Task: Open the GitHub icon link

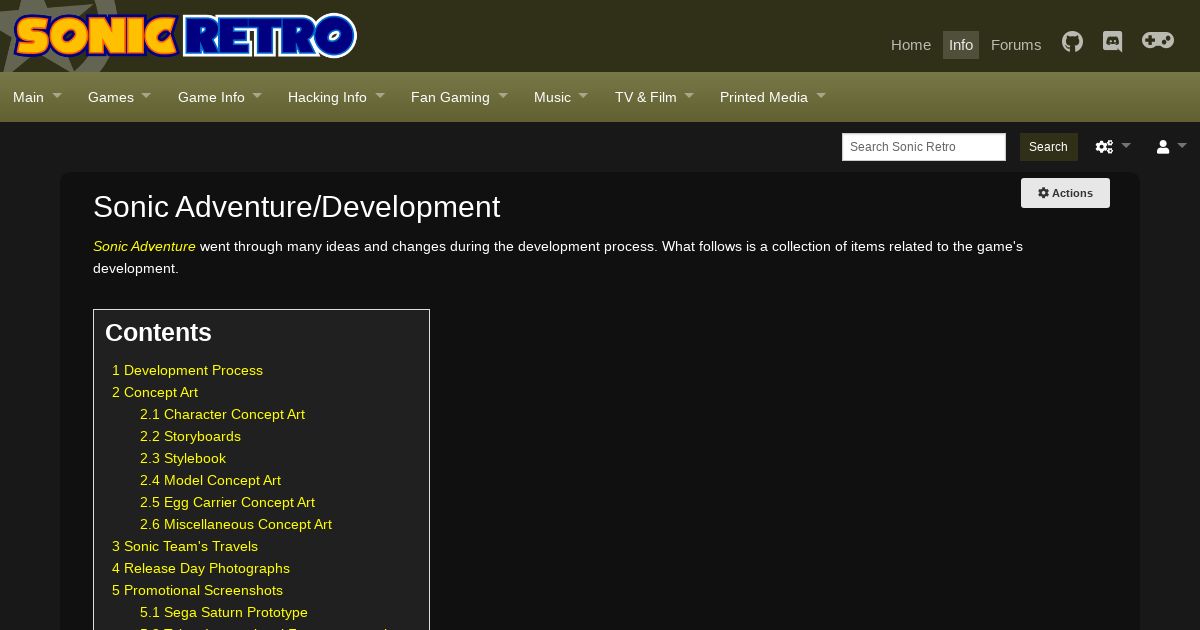Action: click(1072, 42)
